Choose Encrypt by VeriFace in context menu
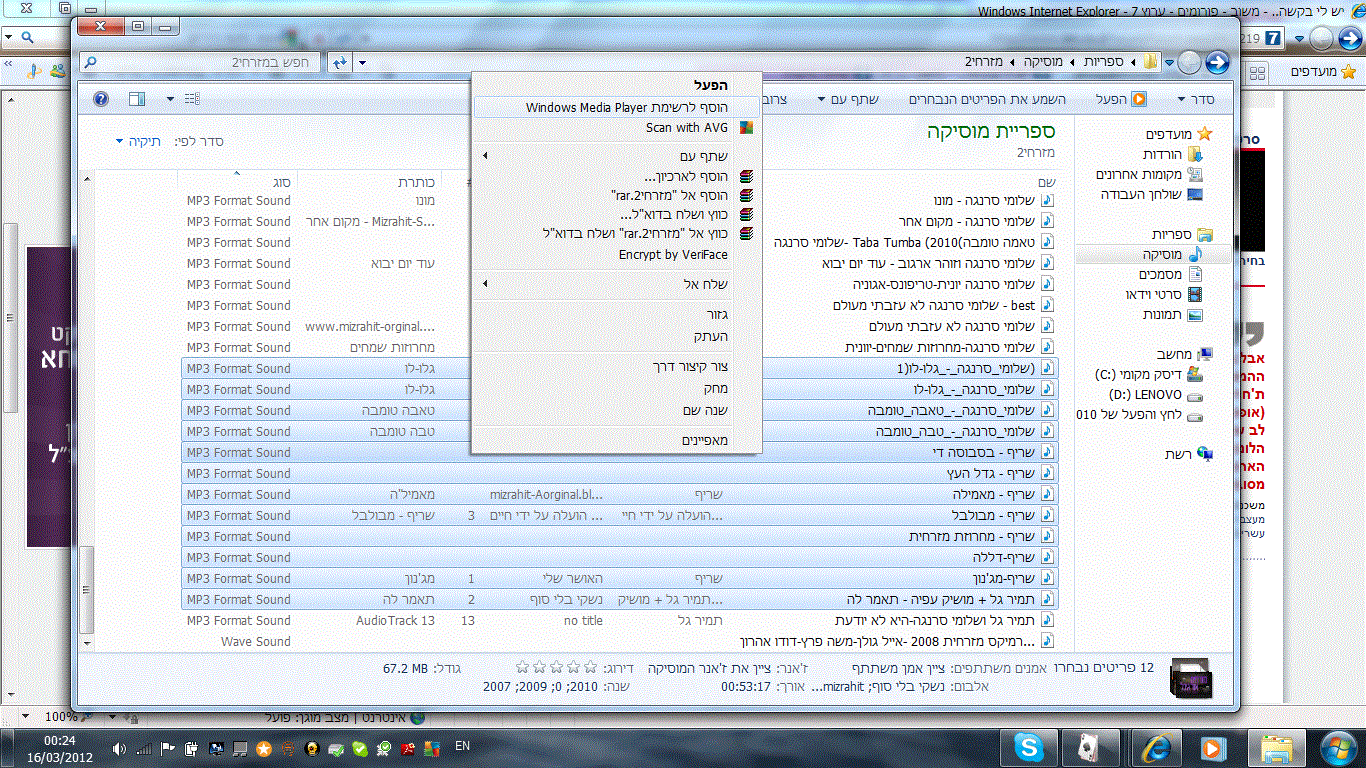Screen dimensions: 1366x768 click(672, 255)
